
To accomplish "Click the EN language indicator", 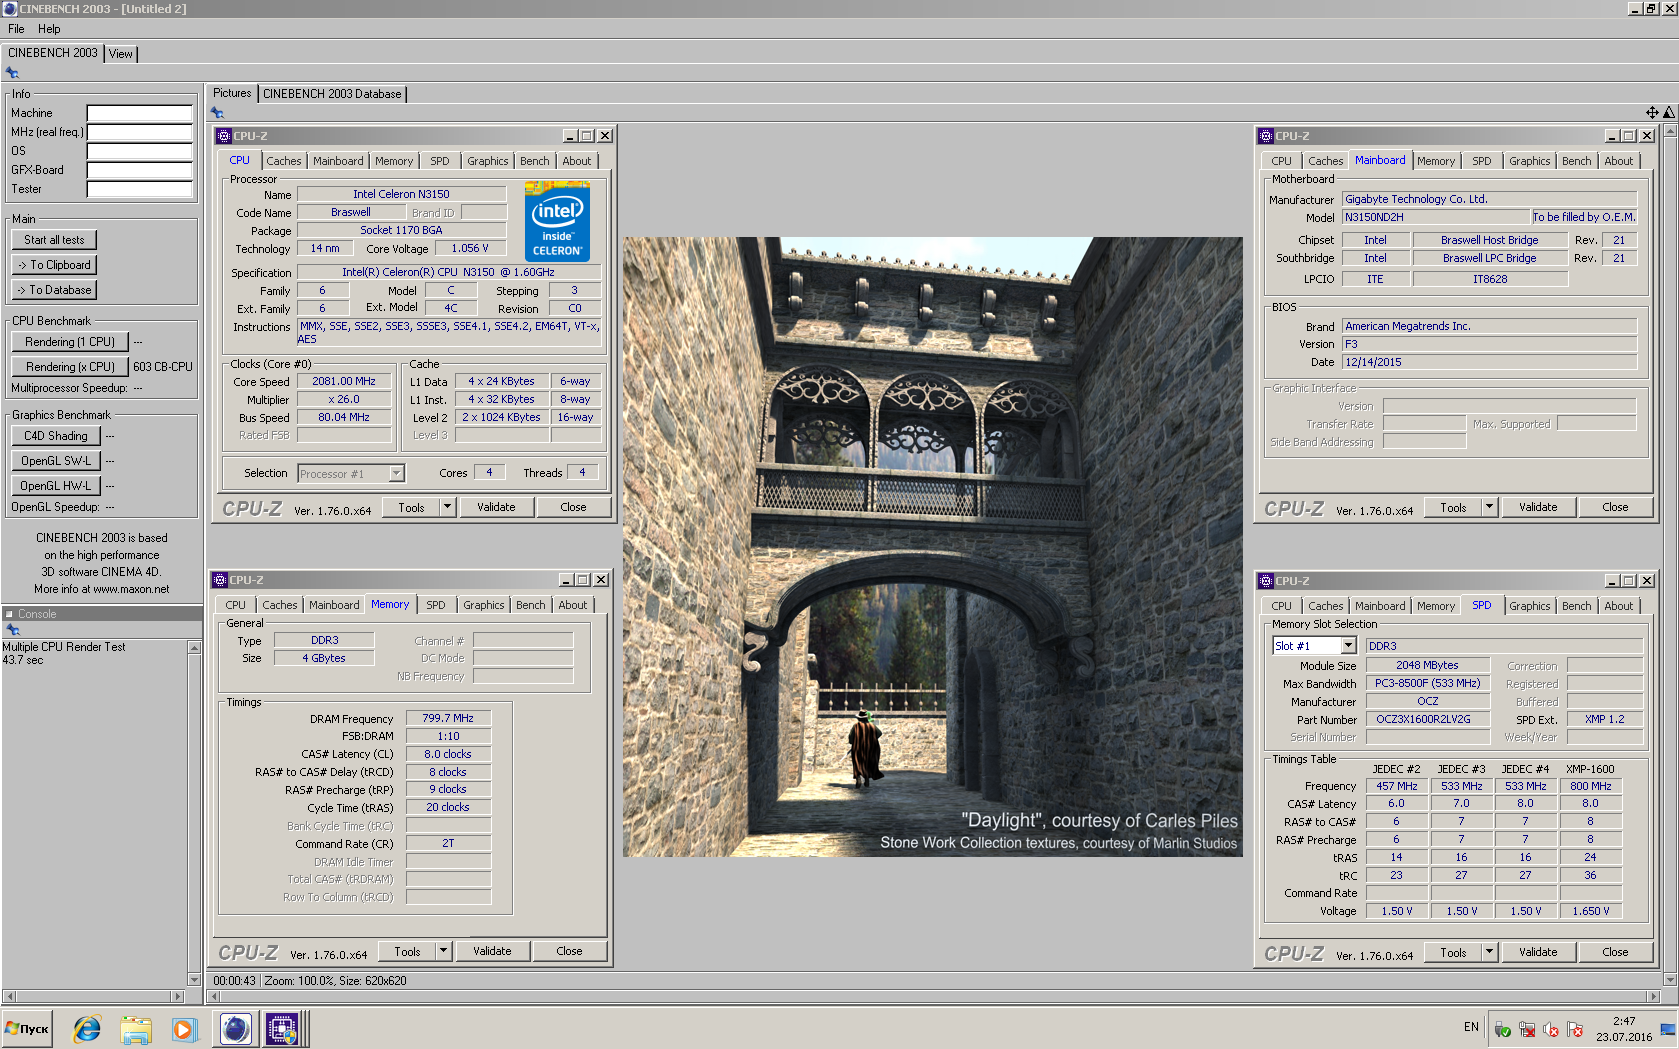I will 1471,1027.
